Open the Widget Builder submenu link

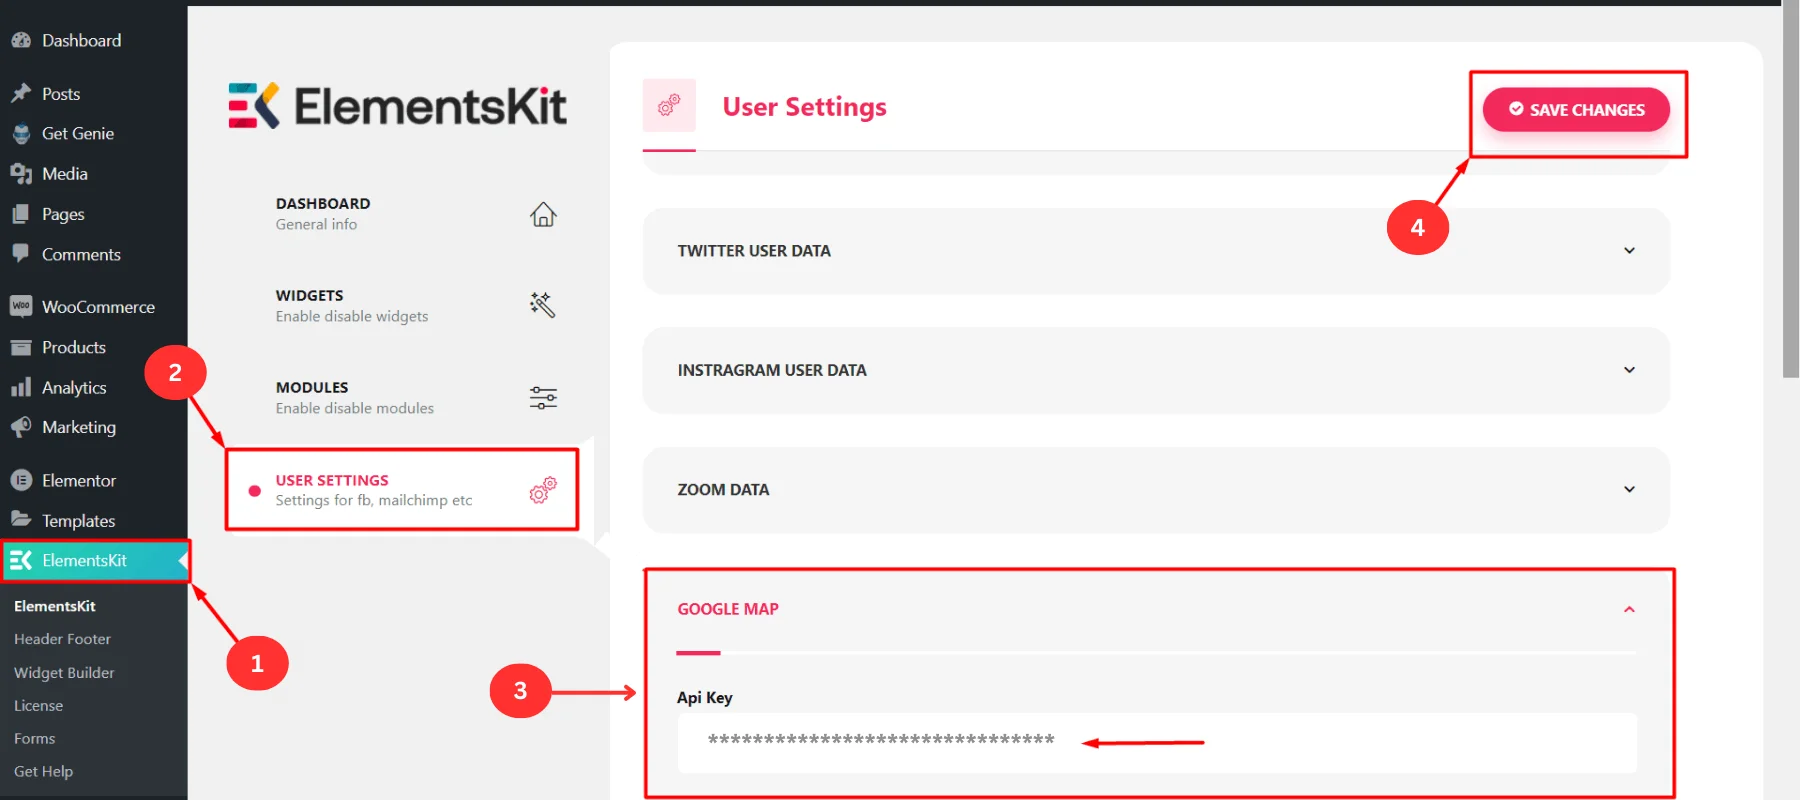pos(64,673)
